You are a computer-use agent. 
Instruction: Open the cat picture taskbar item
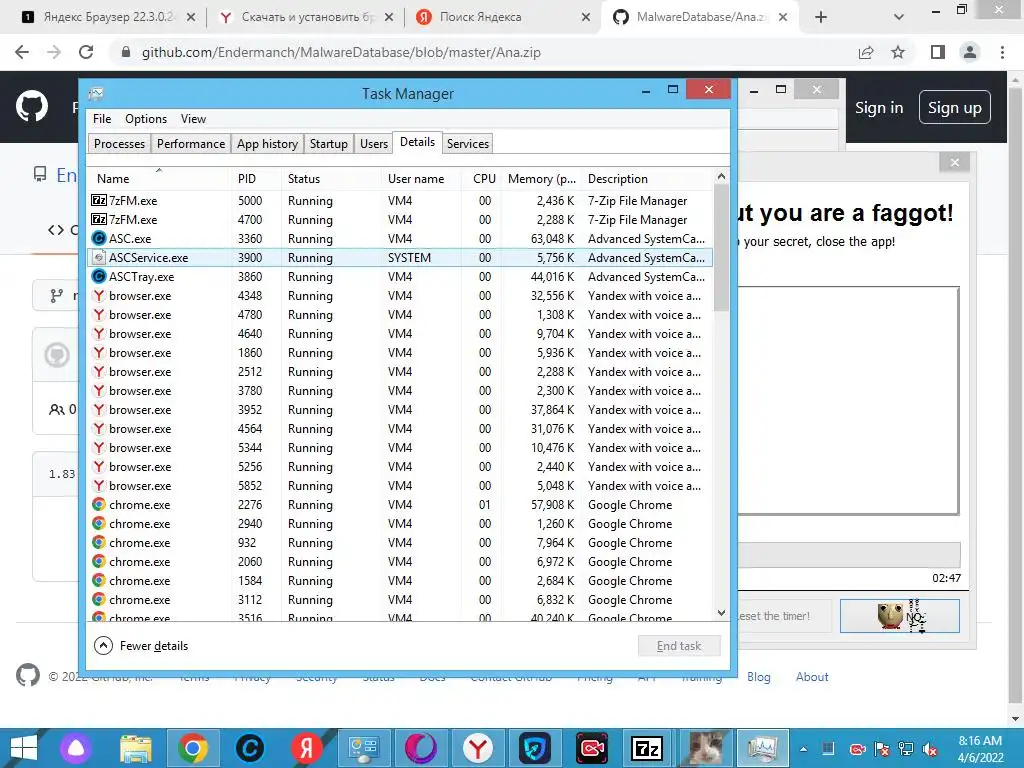(x=705, y=748)
